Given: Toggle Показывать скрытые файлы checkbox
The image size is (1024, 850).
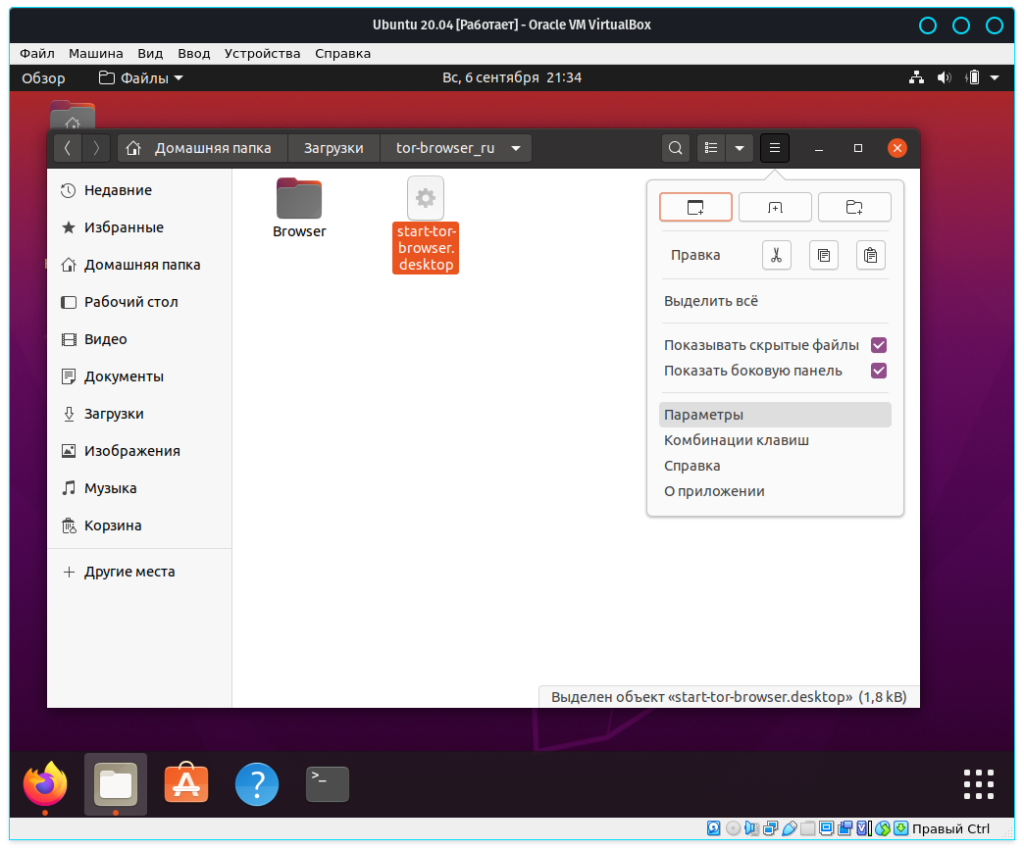Looking at the screenshot, I should (879, 345).
